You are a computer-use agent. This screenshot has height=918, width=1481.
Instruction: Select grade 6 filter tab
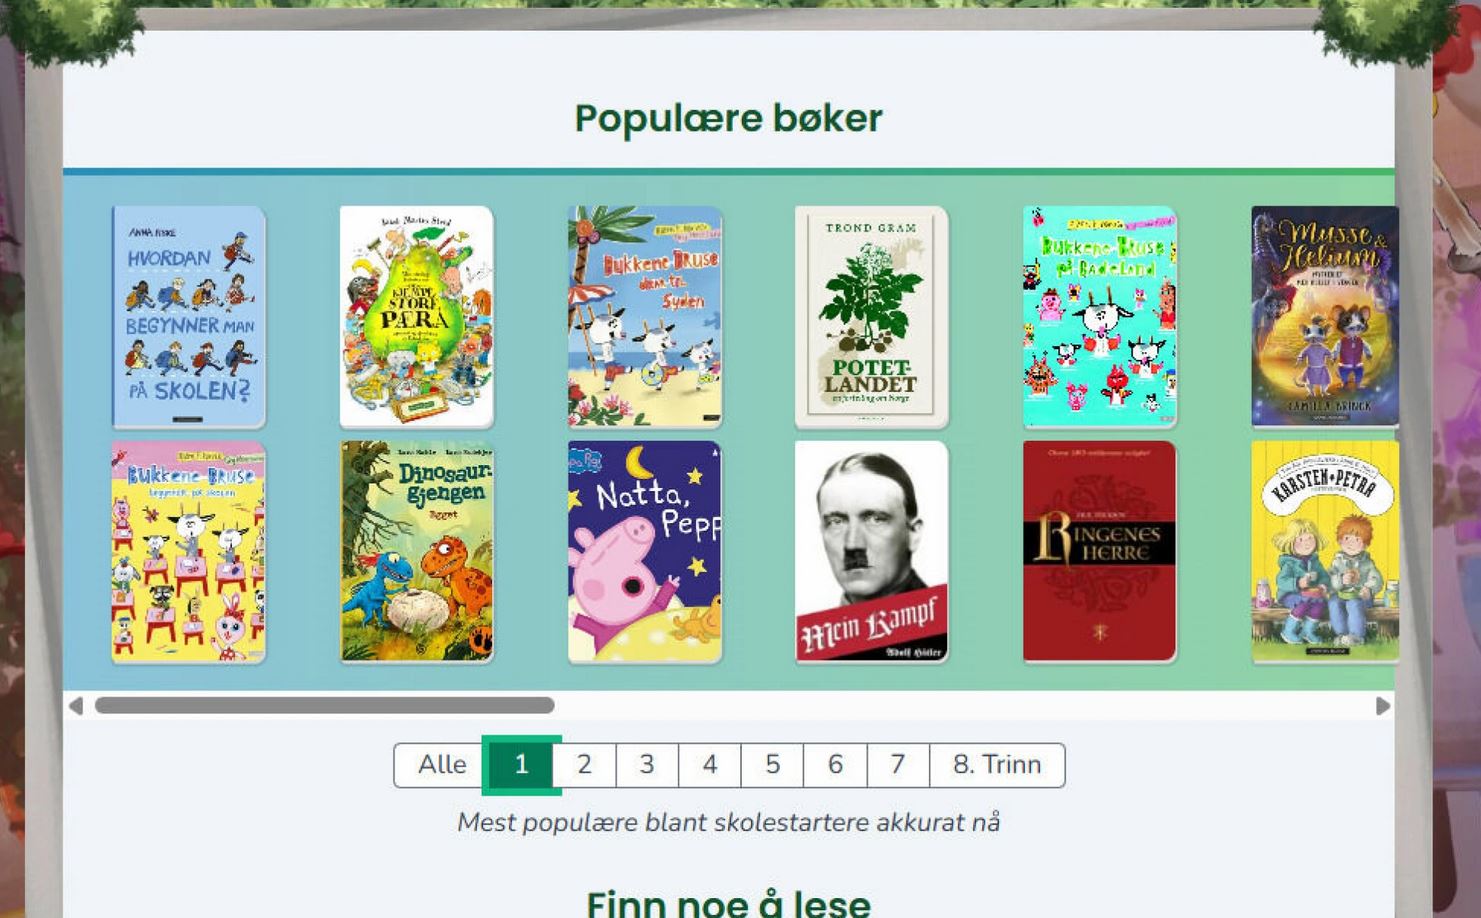(835, 765)
